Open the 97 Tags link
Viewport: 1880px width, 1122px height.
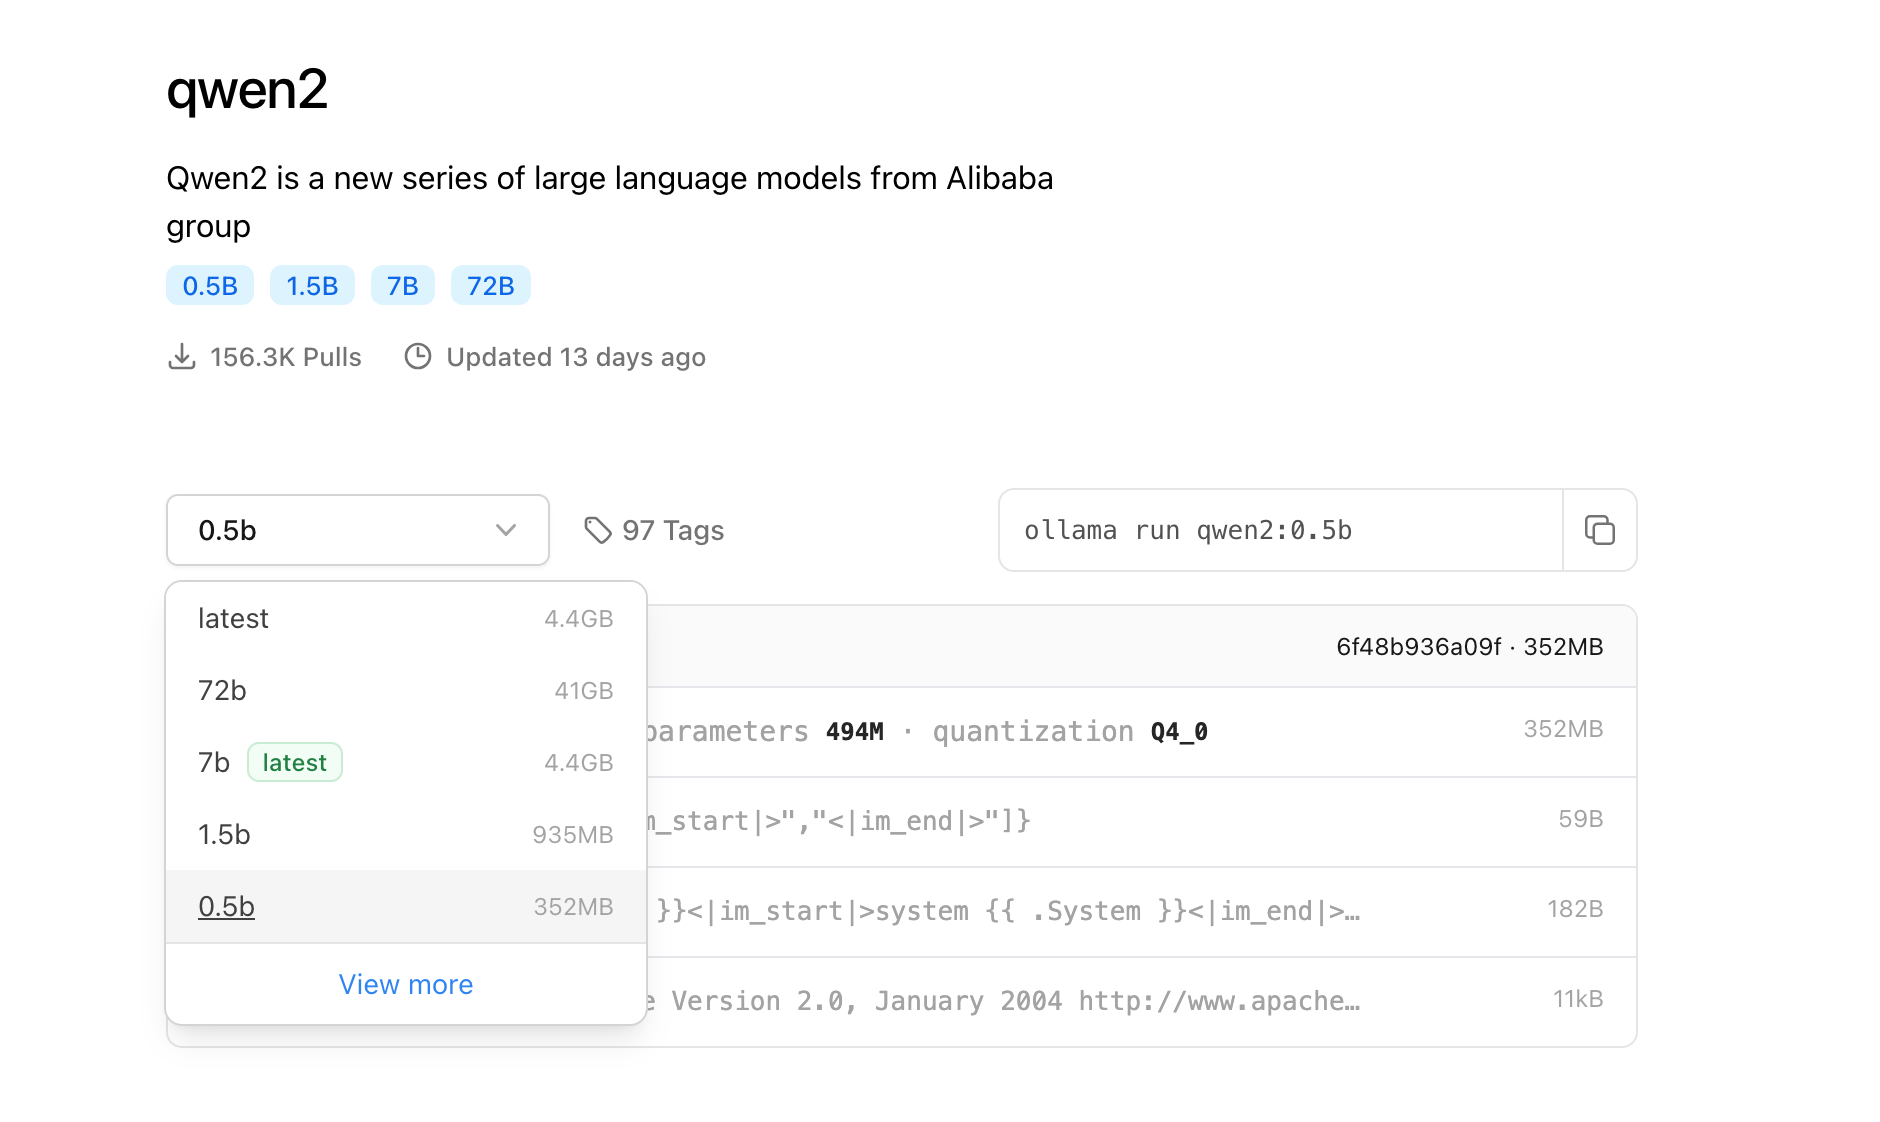click(x=672, y=531)
